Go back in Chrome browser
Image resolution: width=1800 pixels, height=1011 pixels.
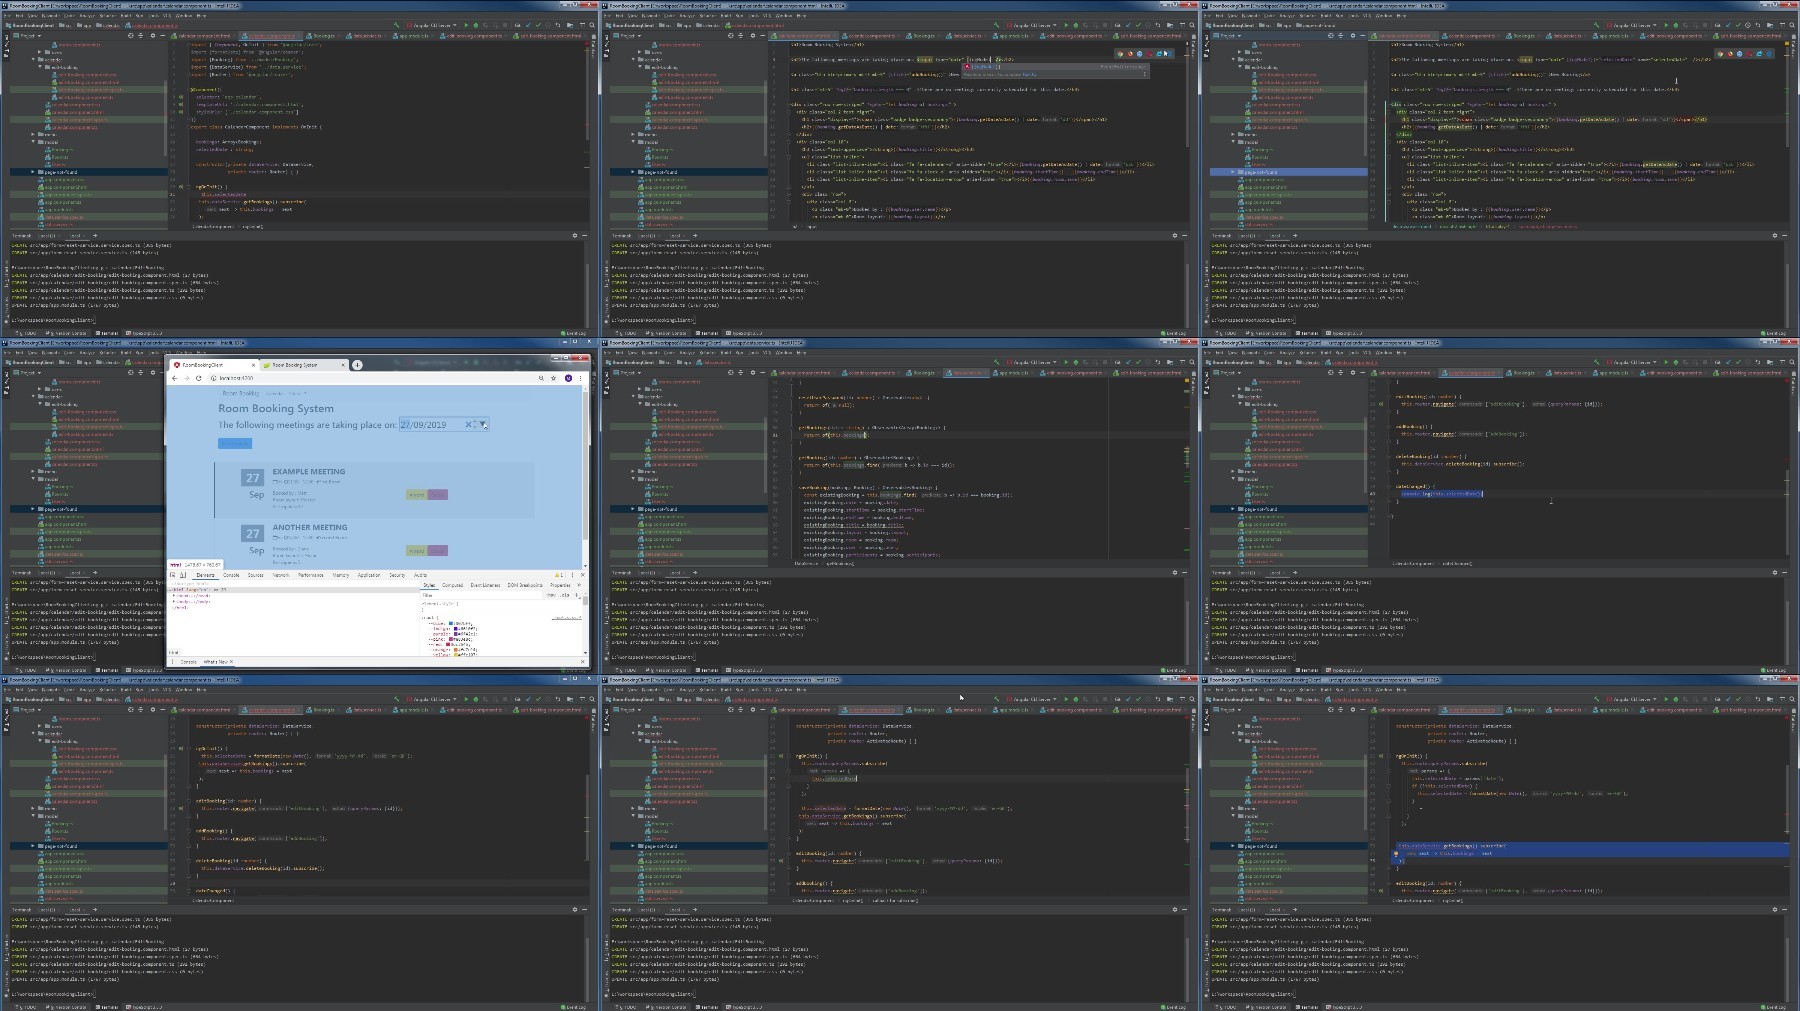click(x=174, y=378)
